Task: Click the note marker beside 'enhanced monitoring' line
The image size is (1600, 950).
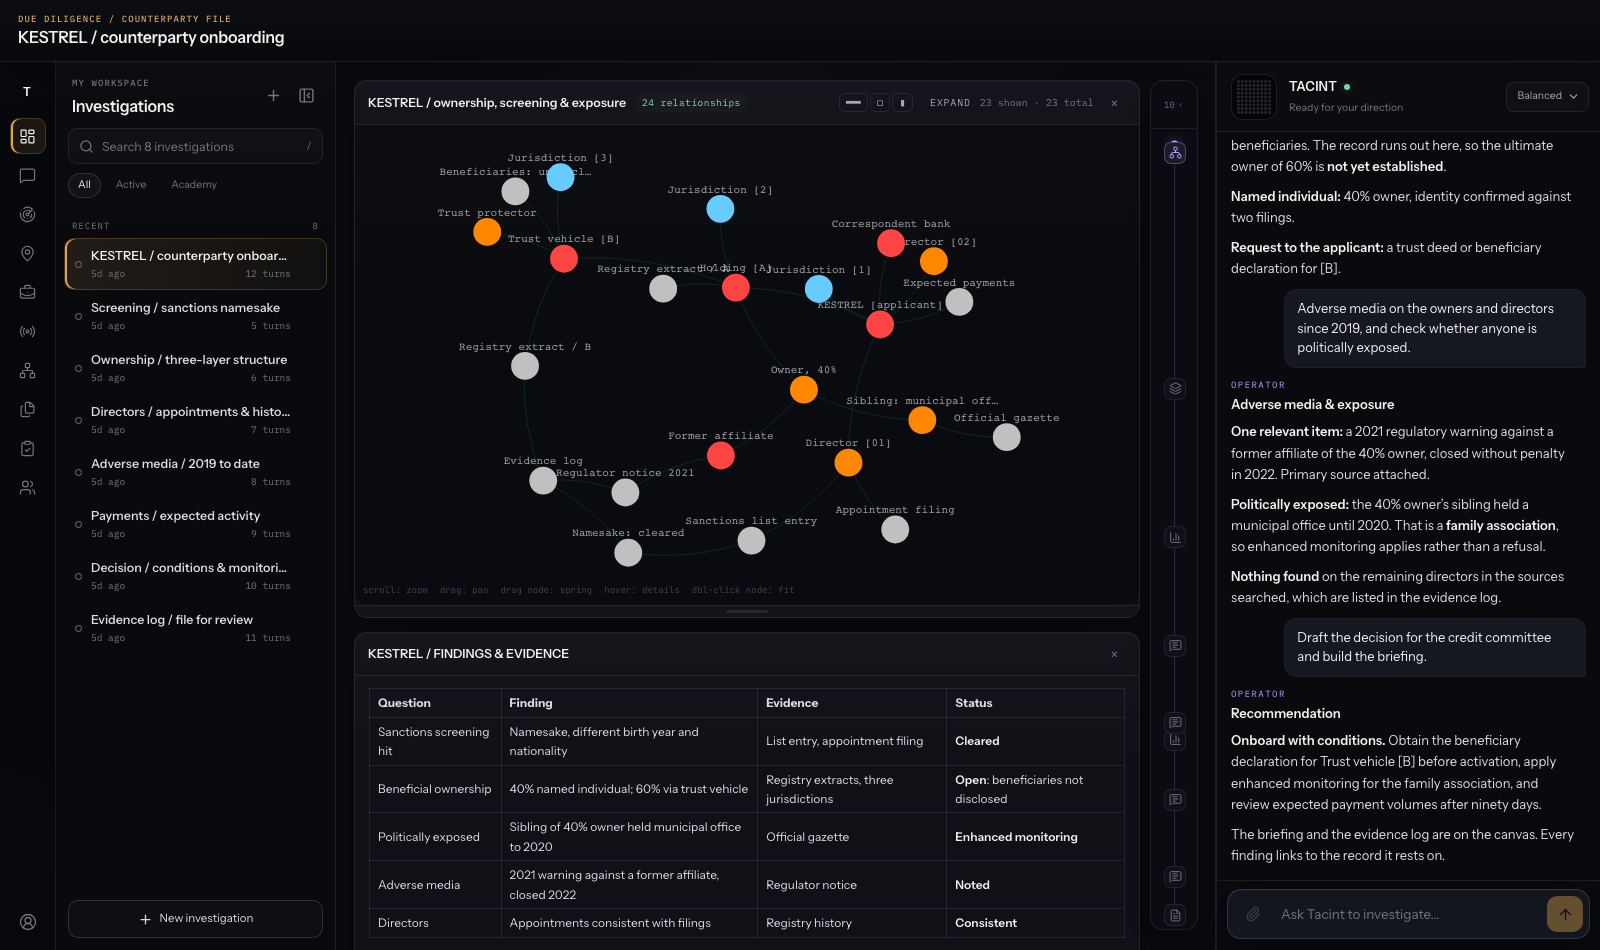Action: point(1175,800)
